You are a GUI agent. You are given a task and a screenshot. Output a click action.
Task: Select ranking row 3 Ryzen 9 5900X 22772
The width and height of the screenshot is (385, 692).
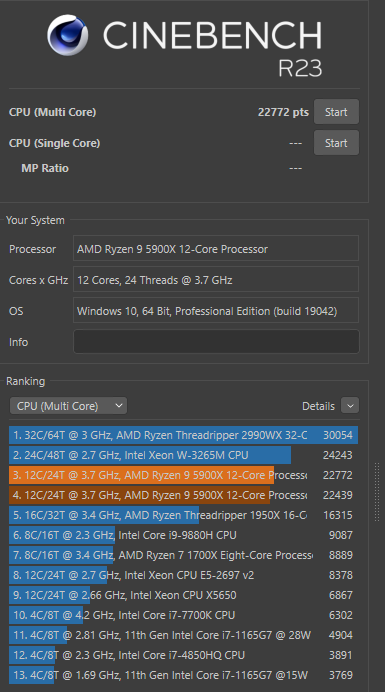[x=183, y=475]
